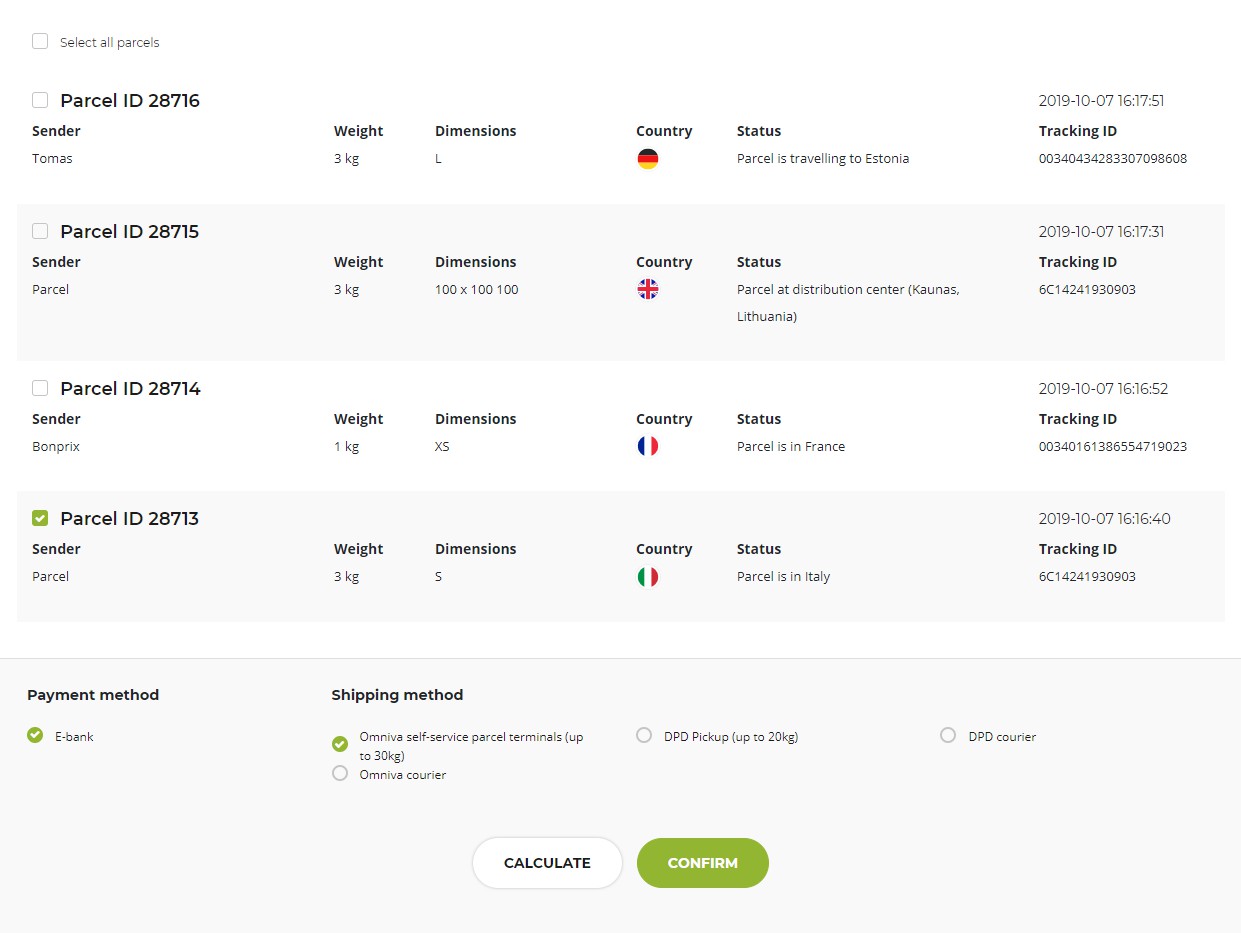Click the French flag icon for parcel 28714
This screenshot has height=933, width=1241.
648,447
